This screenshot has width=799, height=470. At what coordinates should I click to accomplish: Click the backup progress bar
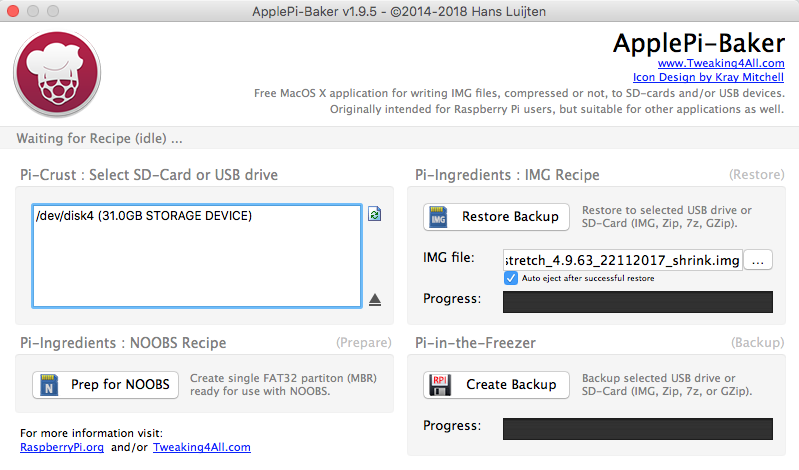tap(637, 426)
